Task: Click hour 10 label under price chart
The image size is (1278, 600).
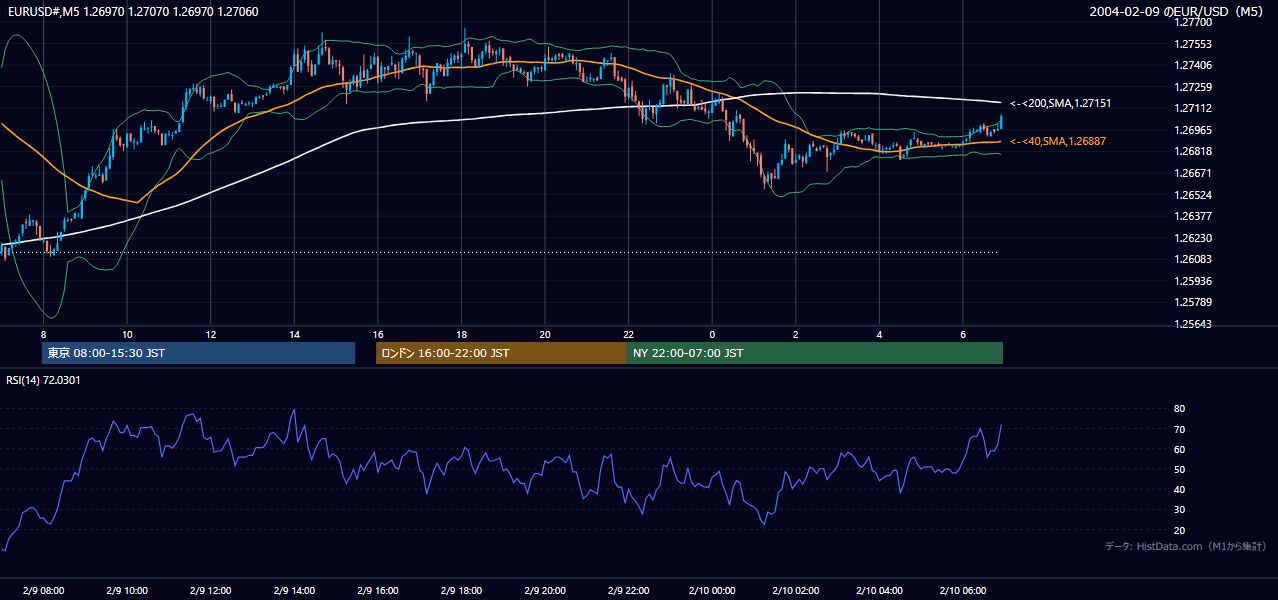Action: click(x=127, y=334)
